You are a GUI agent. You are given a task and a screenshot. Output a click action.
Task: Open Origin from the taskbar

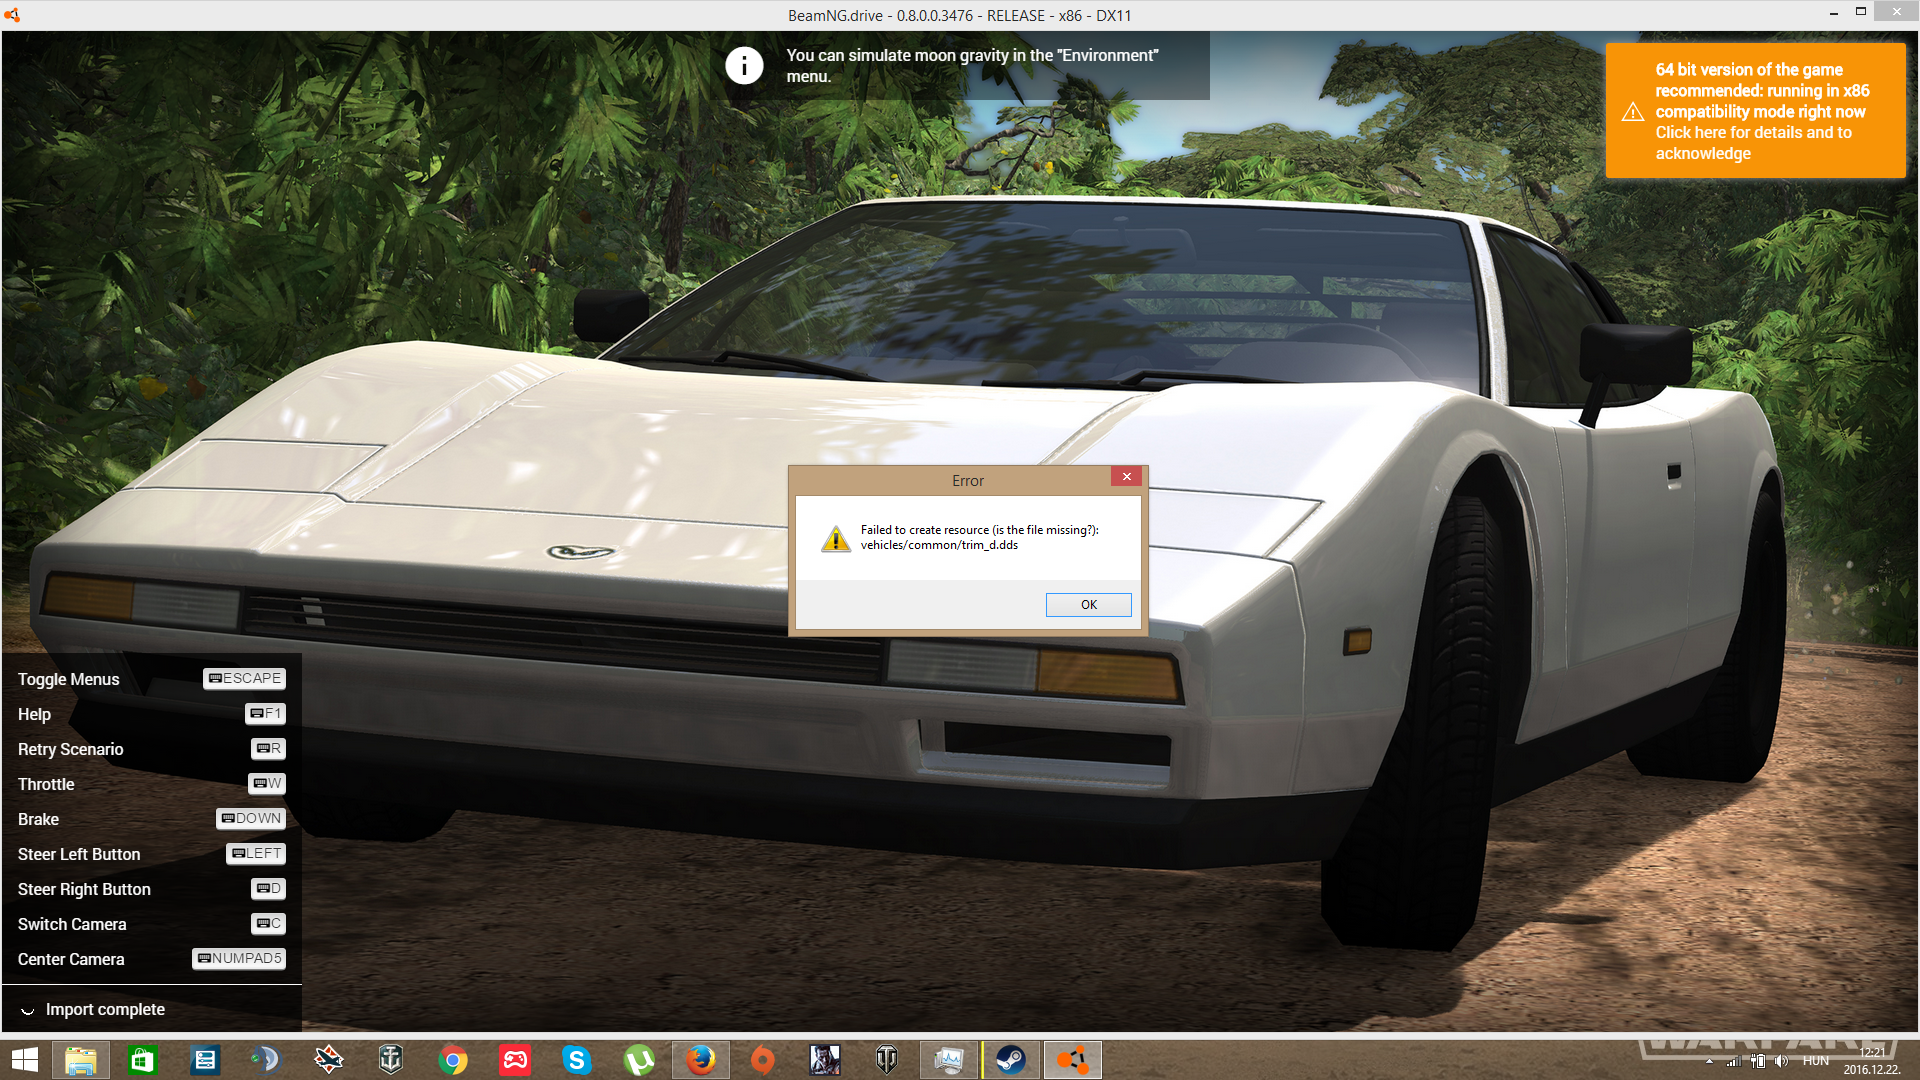(x=763, y=1060)
